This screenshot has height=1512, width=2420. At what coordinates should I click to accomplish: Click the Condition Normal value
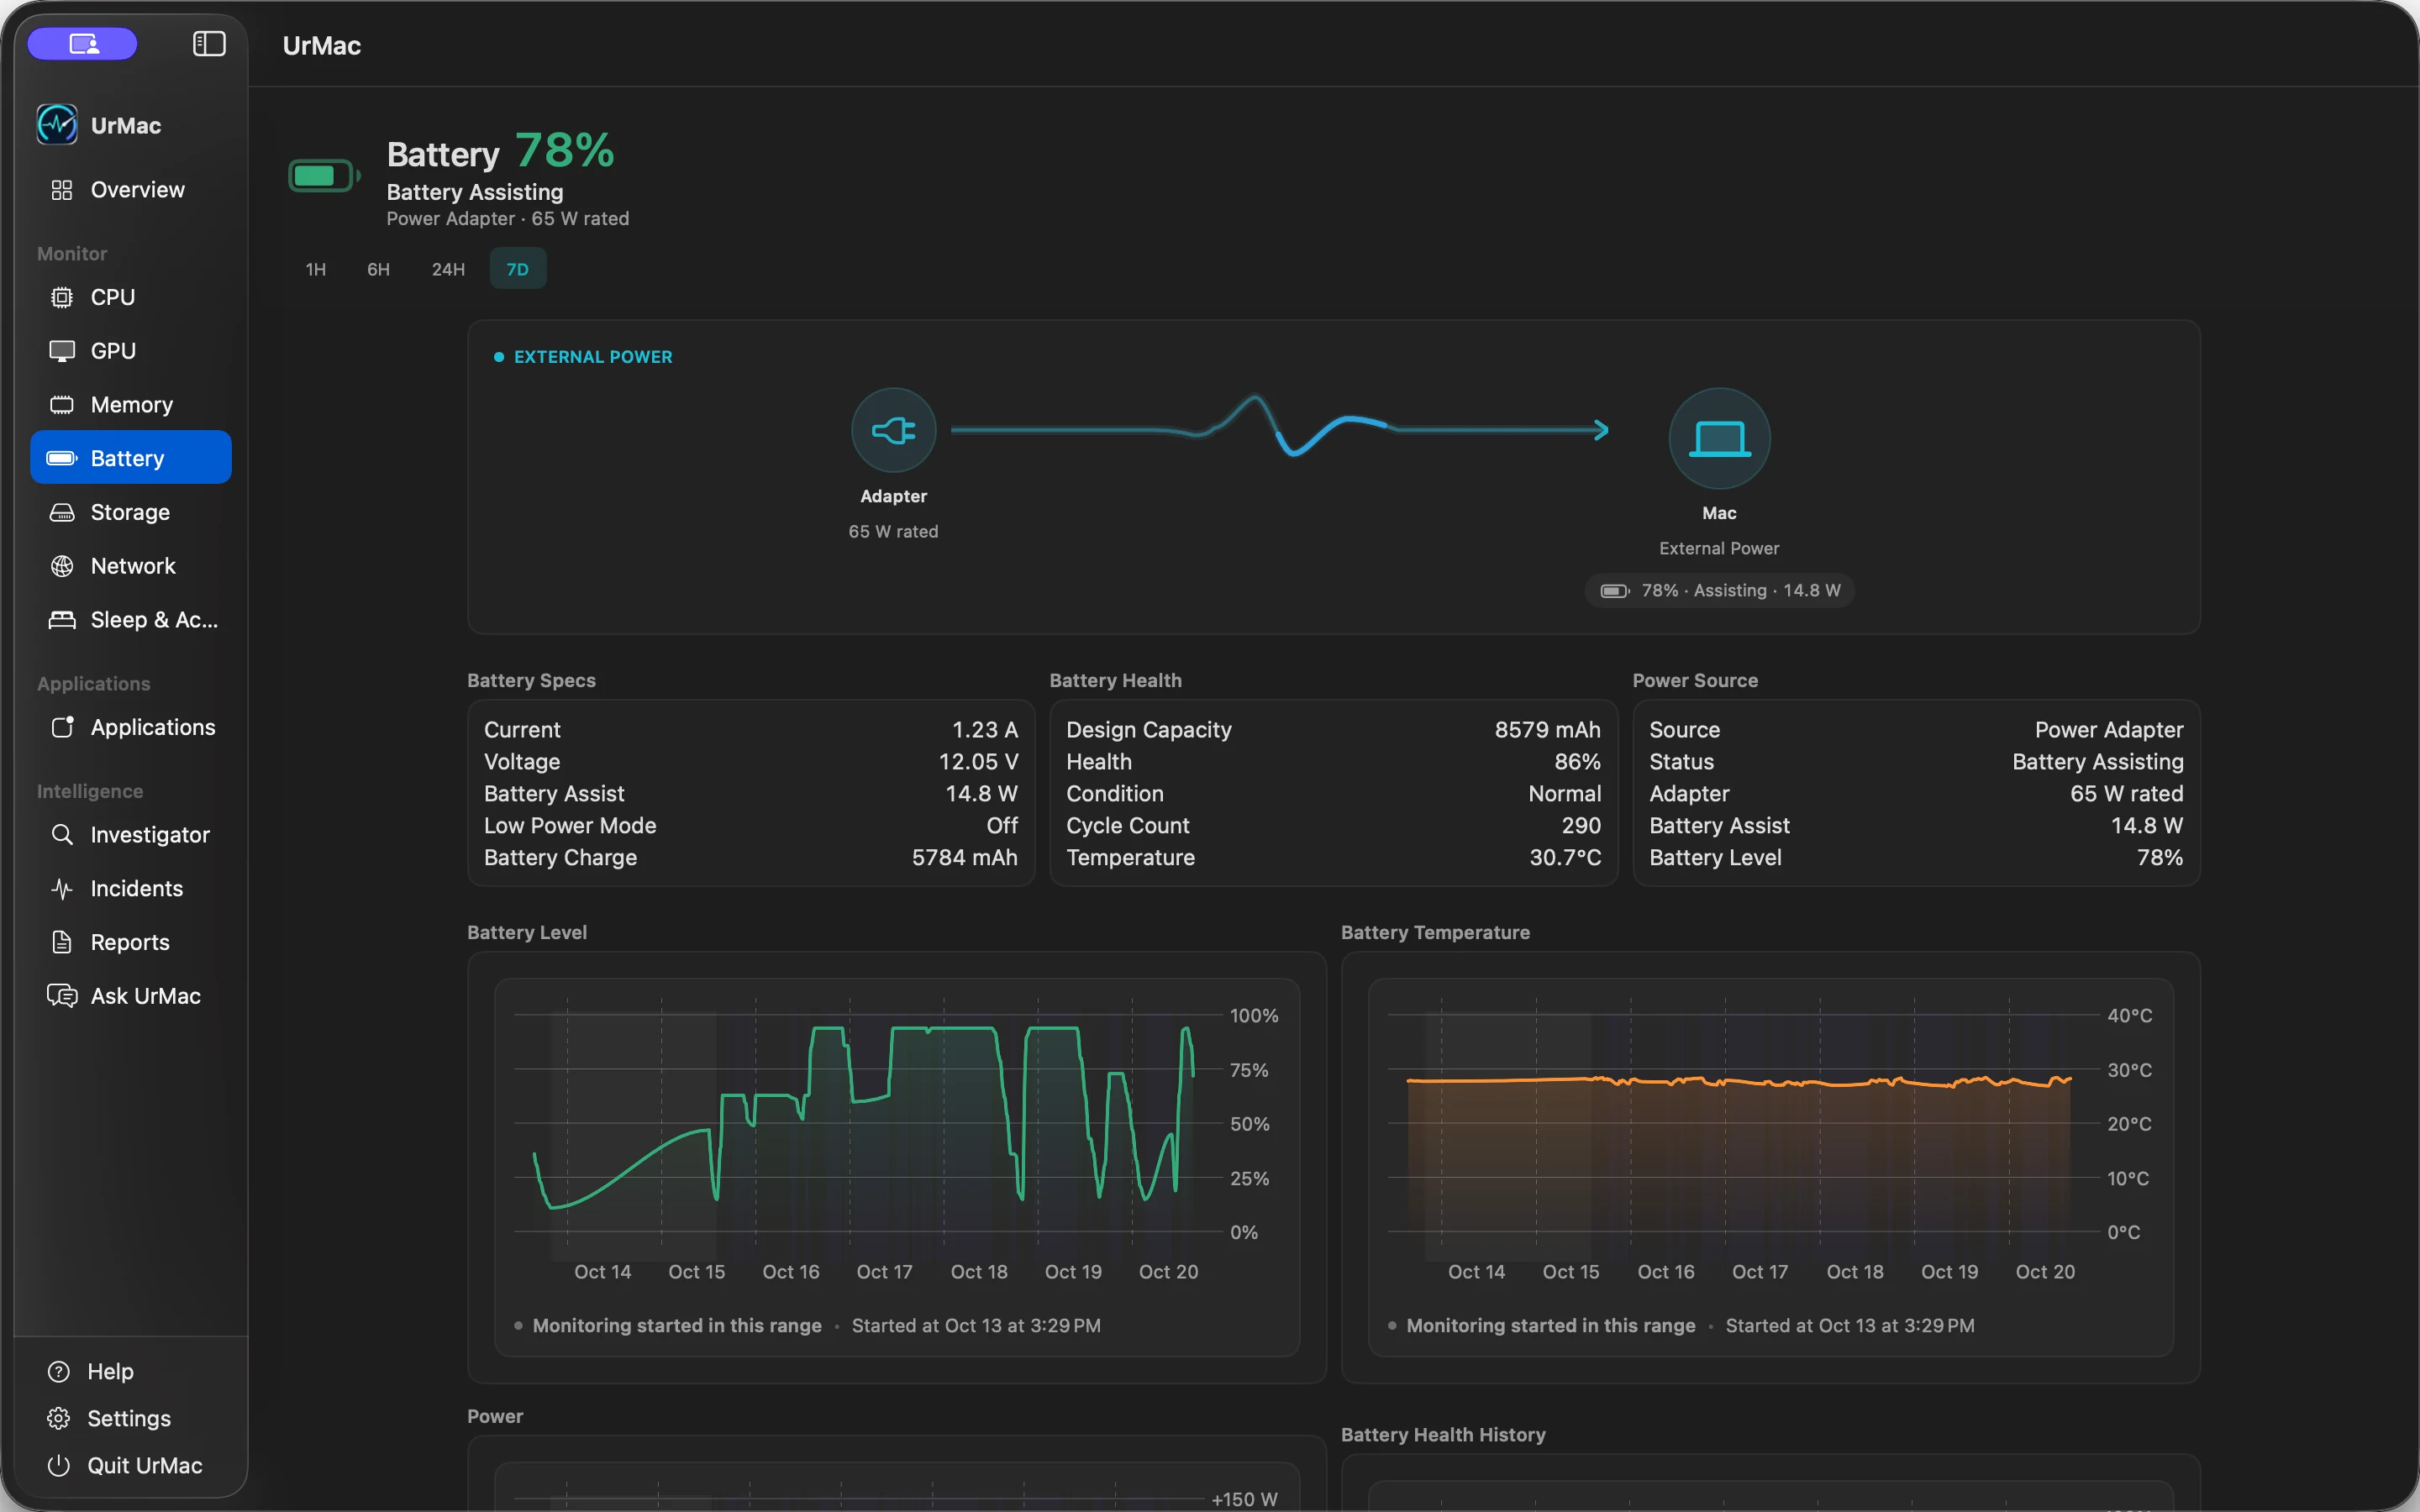pyautogui.click(x=1565, y=794)
